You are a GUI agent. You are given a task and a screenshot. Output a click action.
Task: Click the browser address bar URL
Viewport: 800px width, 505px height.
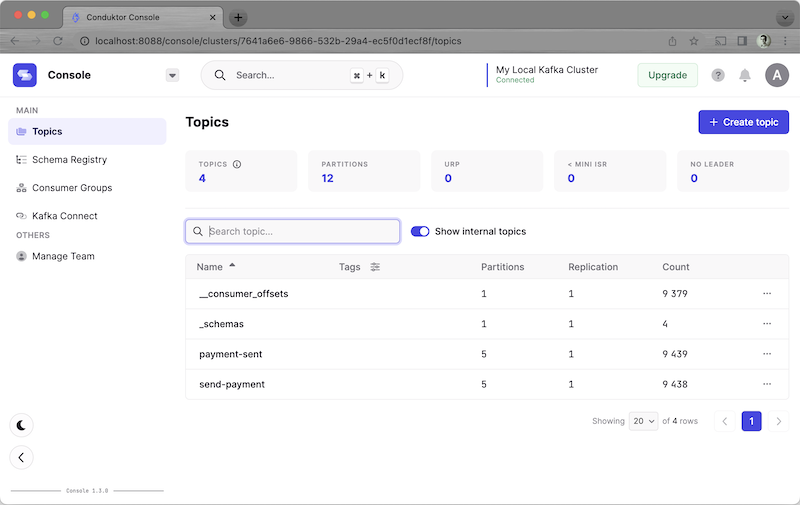click(278, 41)
